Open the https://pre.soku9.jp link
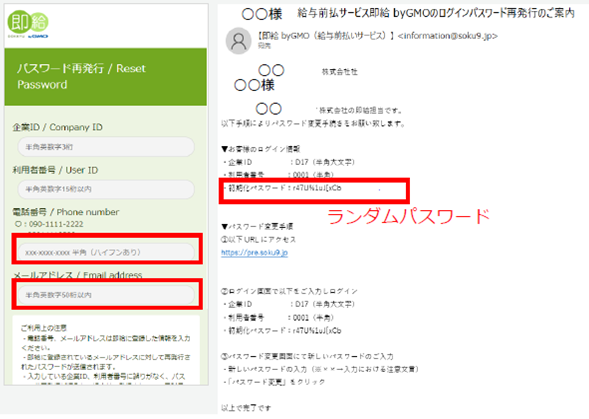 click(254, 253)
